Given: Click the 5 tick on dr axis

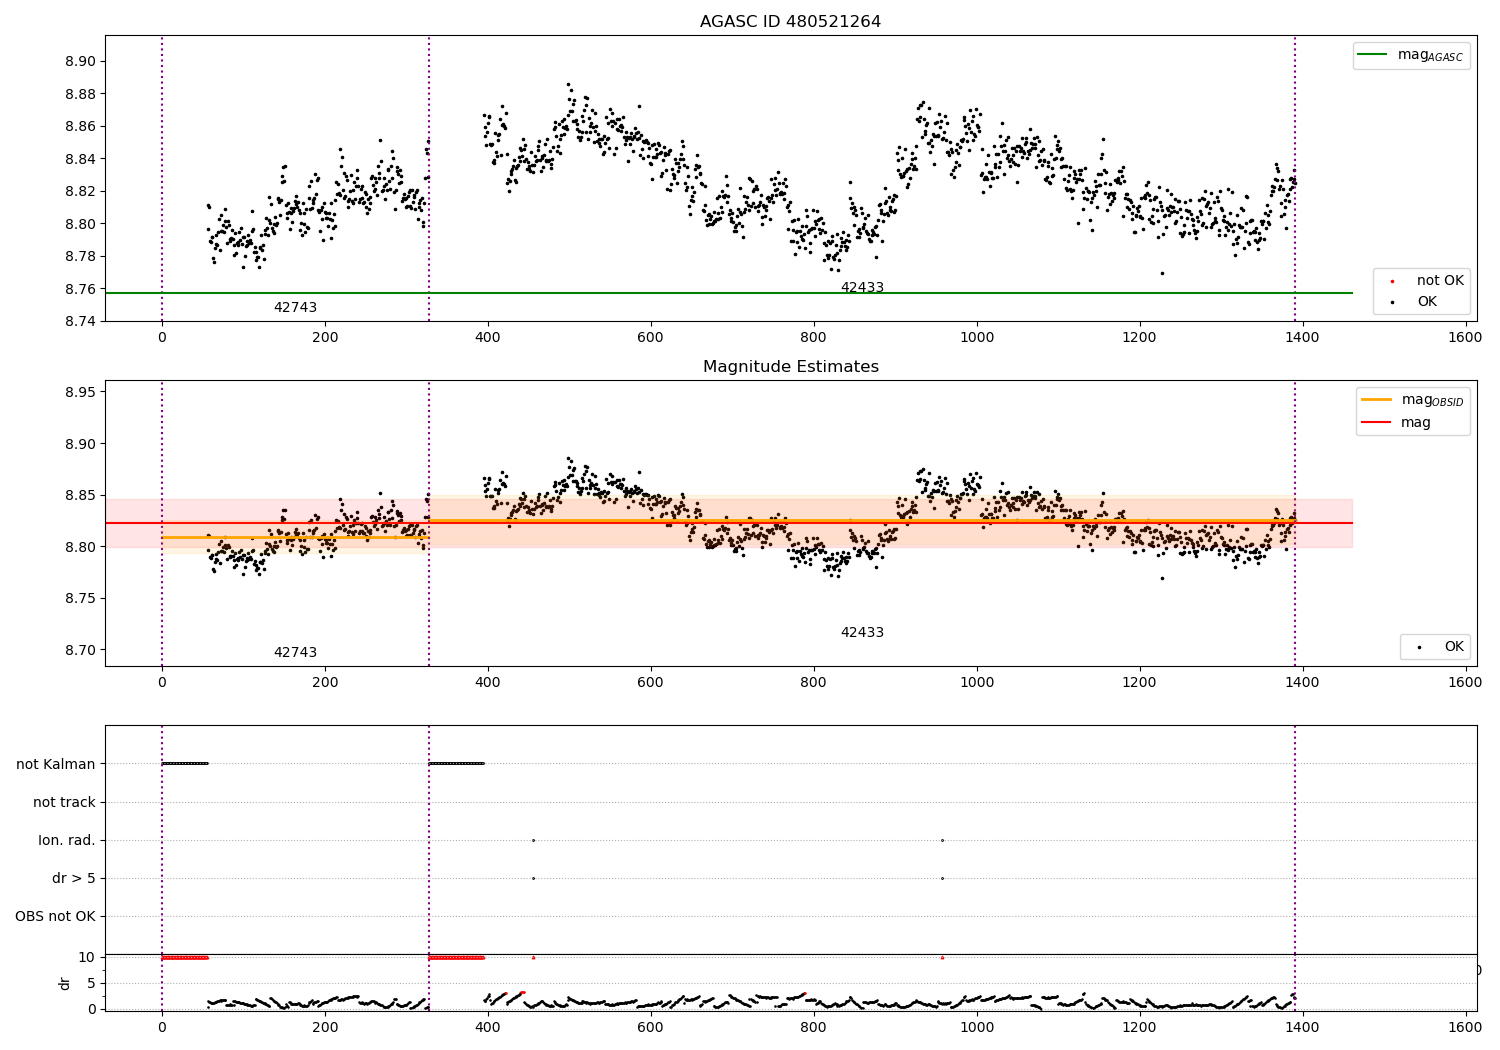Looking at the screenshot, I should (x=91, y=983).
